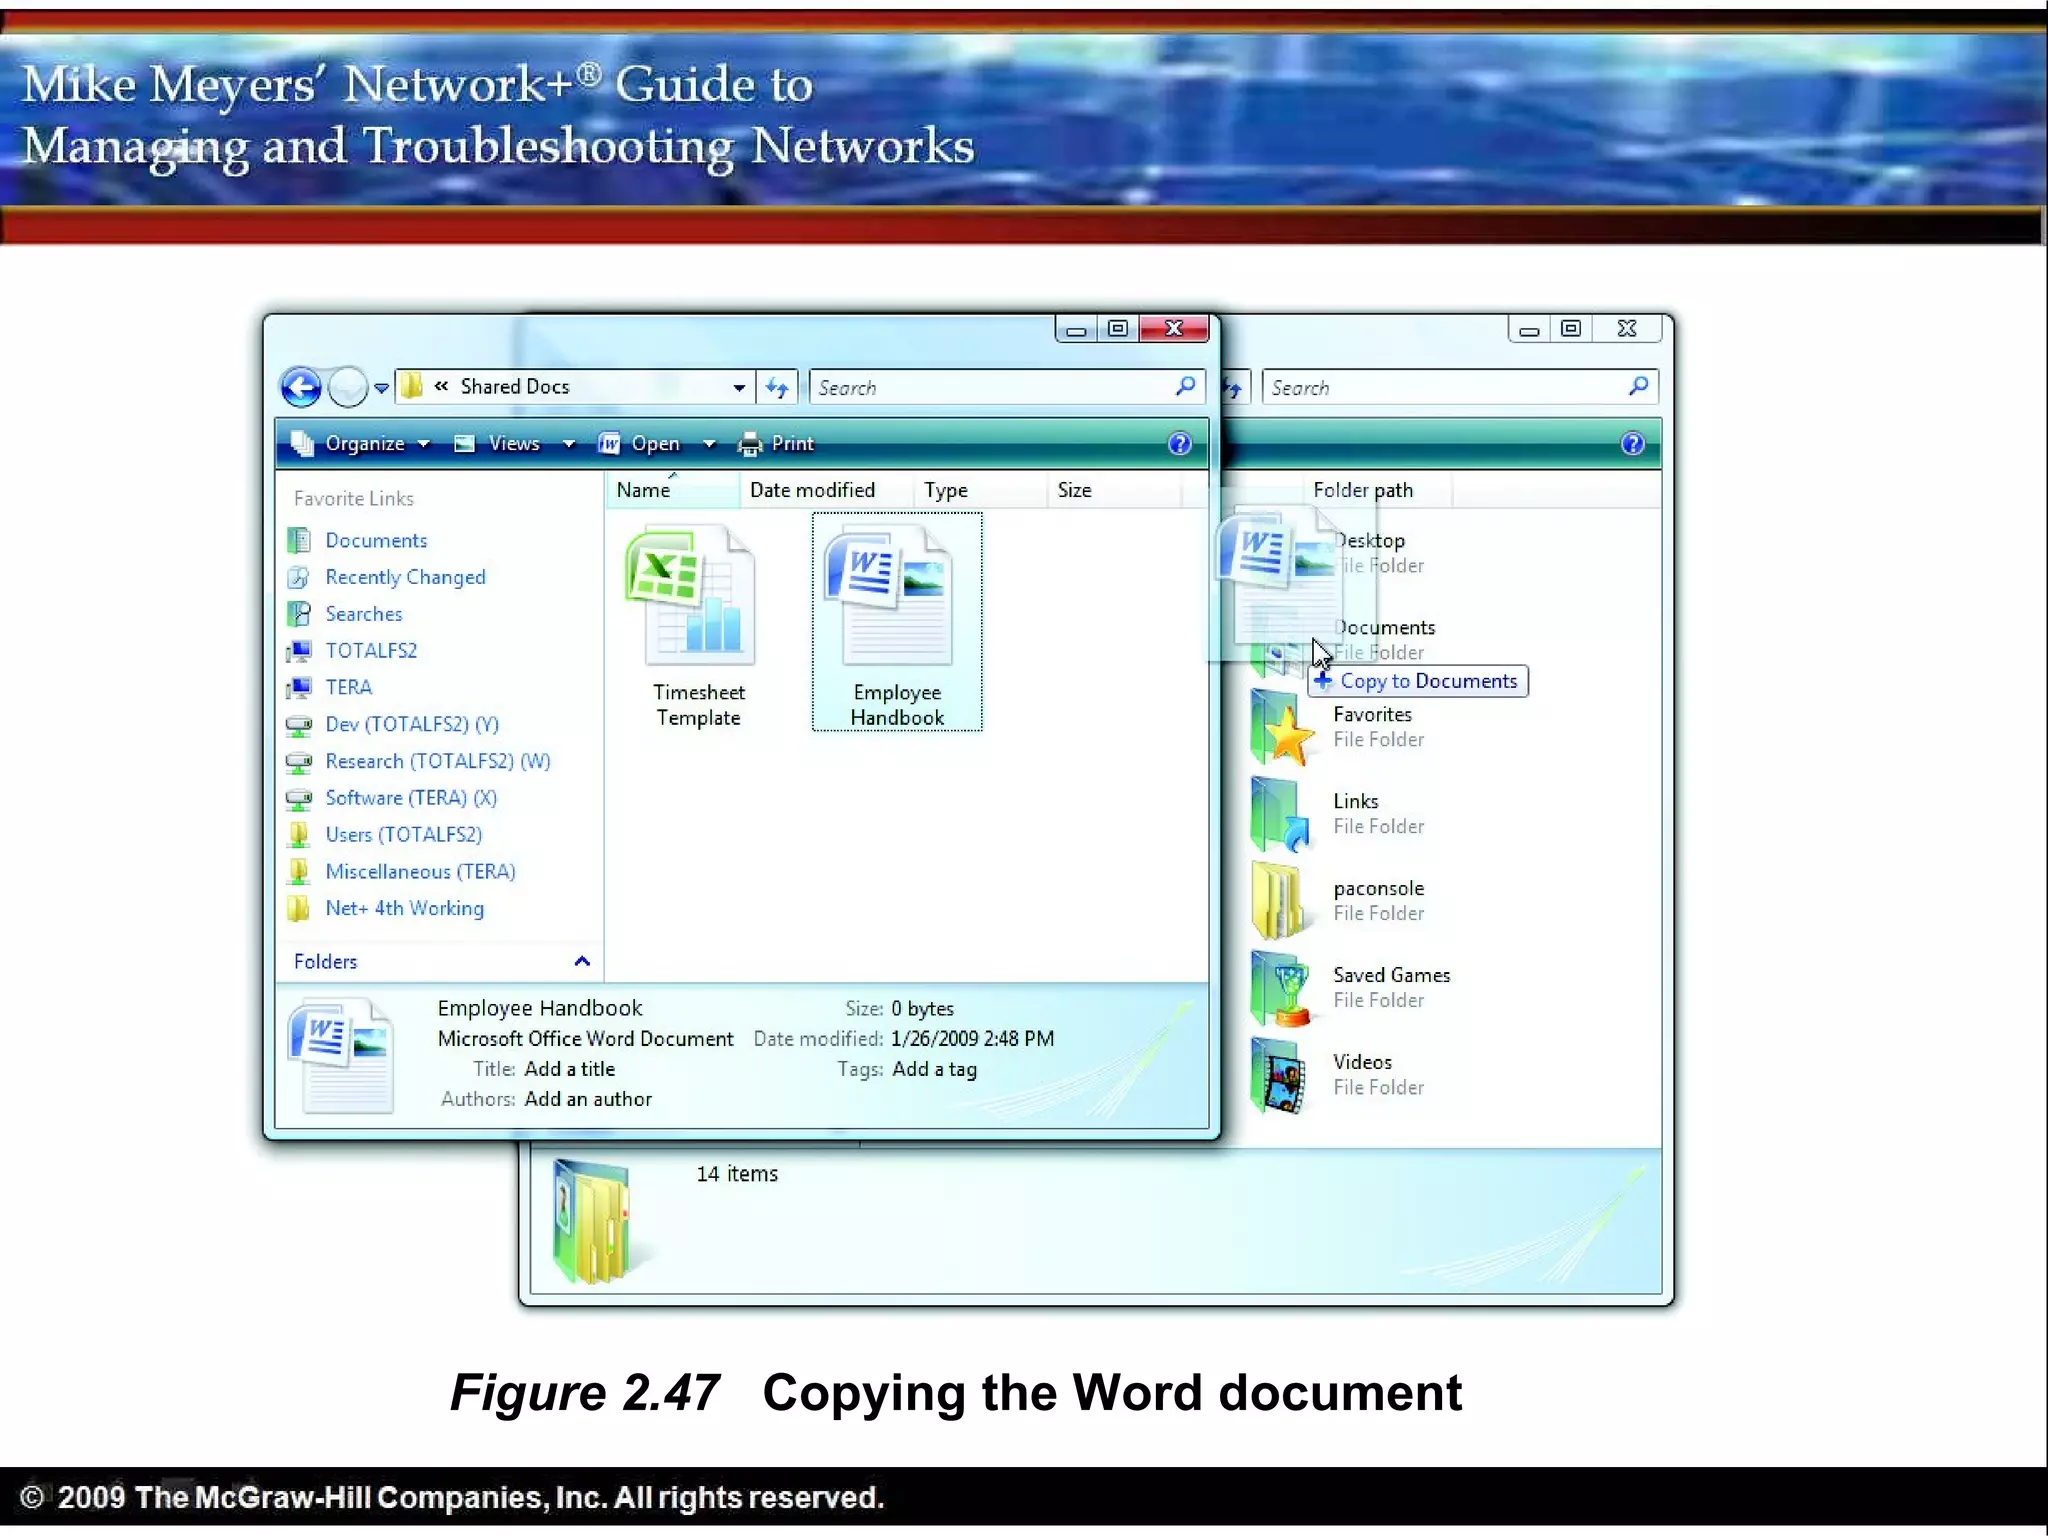Click the Favorites folder star icon
This screenshot has width=2048, height=1536.
click(x=1281, y=730)
